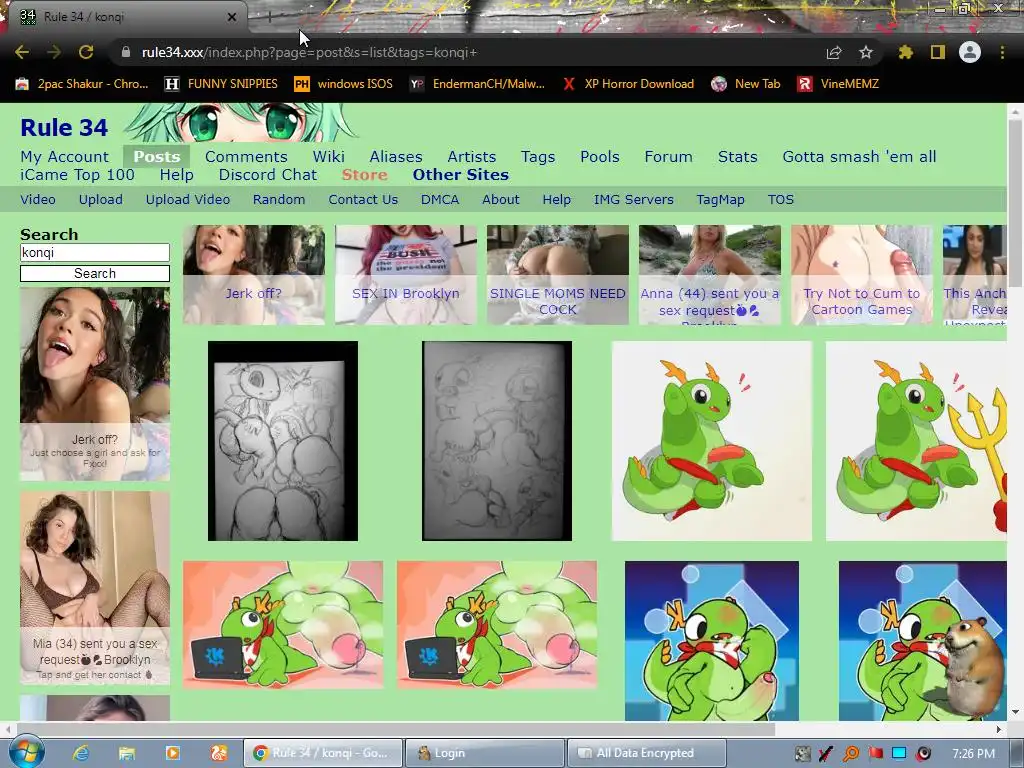Screen dimensions: 1024x768
Task: Open a new tab with the plus button
Action: point(269,18)
